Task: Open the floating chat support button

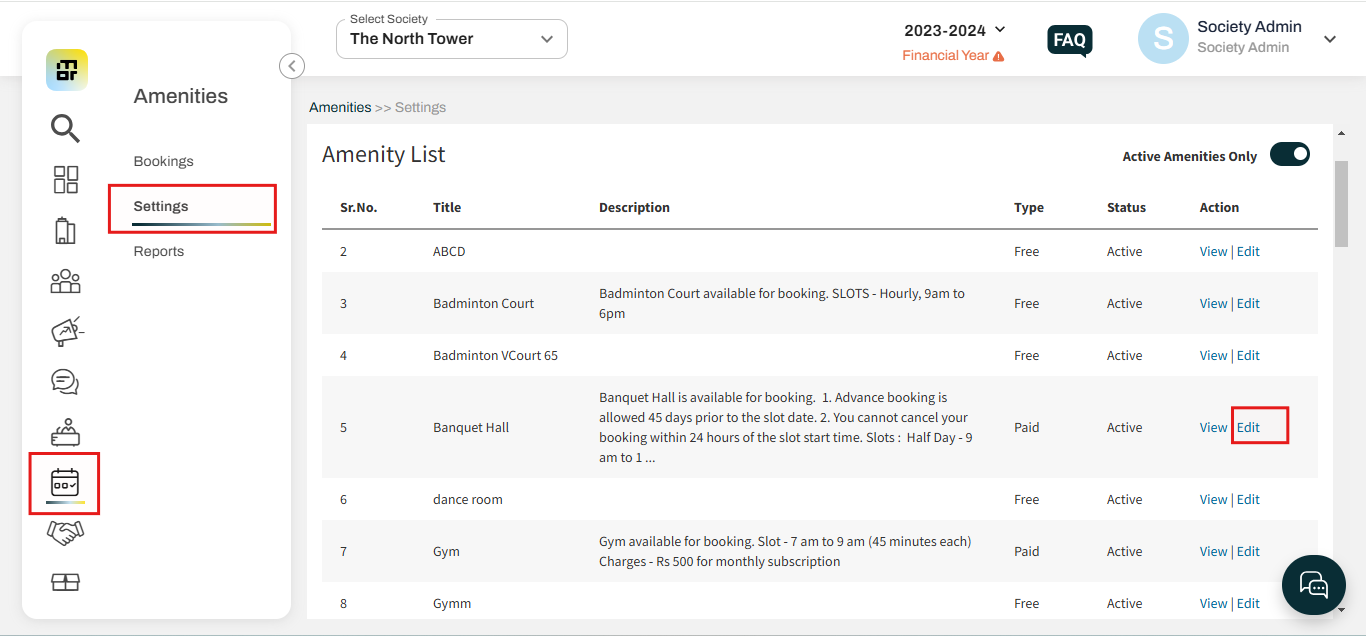Action: point(1313,585)
